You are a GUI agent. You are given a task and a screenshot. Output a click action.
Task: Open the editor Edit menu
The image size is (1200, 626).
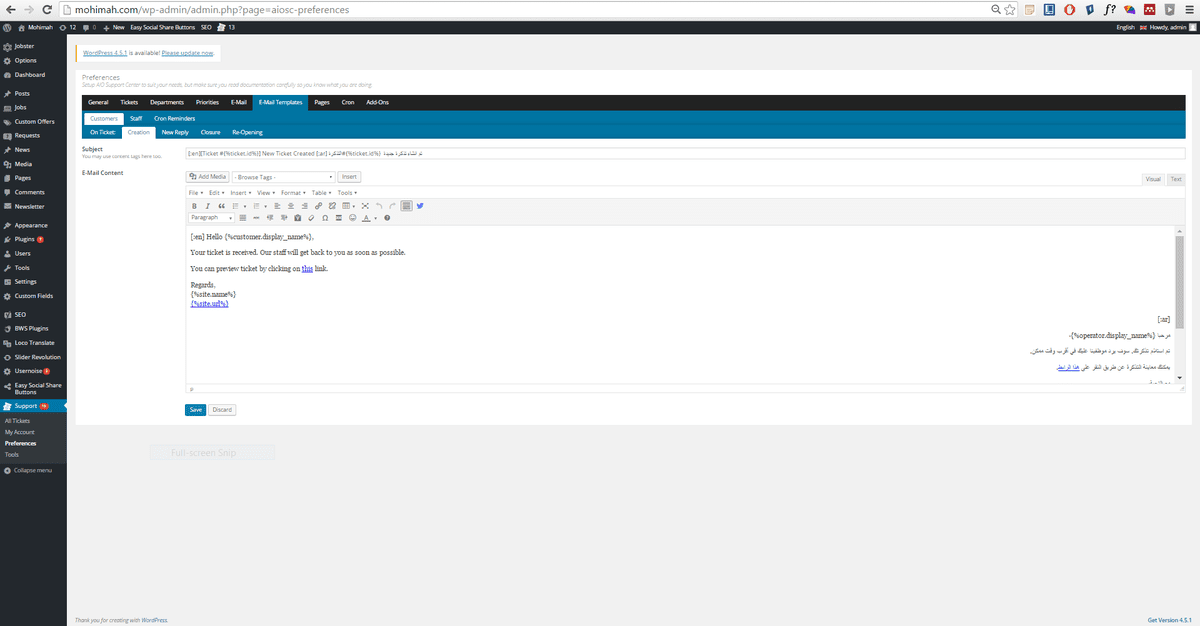click(216, 192)
